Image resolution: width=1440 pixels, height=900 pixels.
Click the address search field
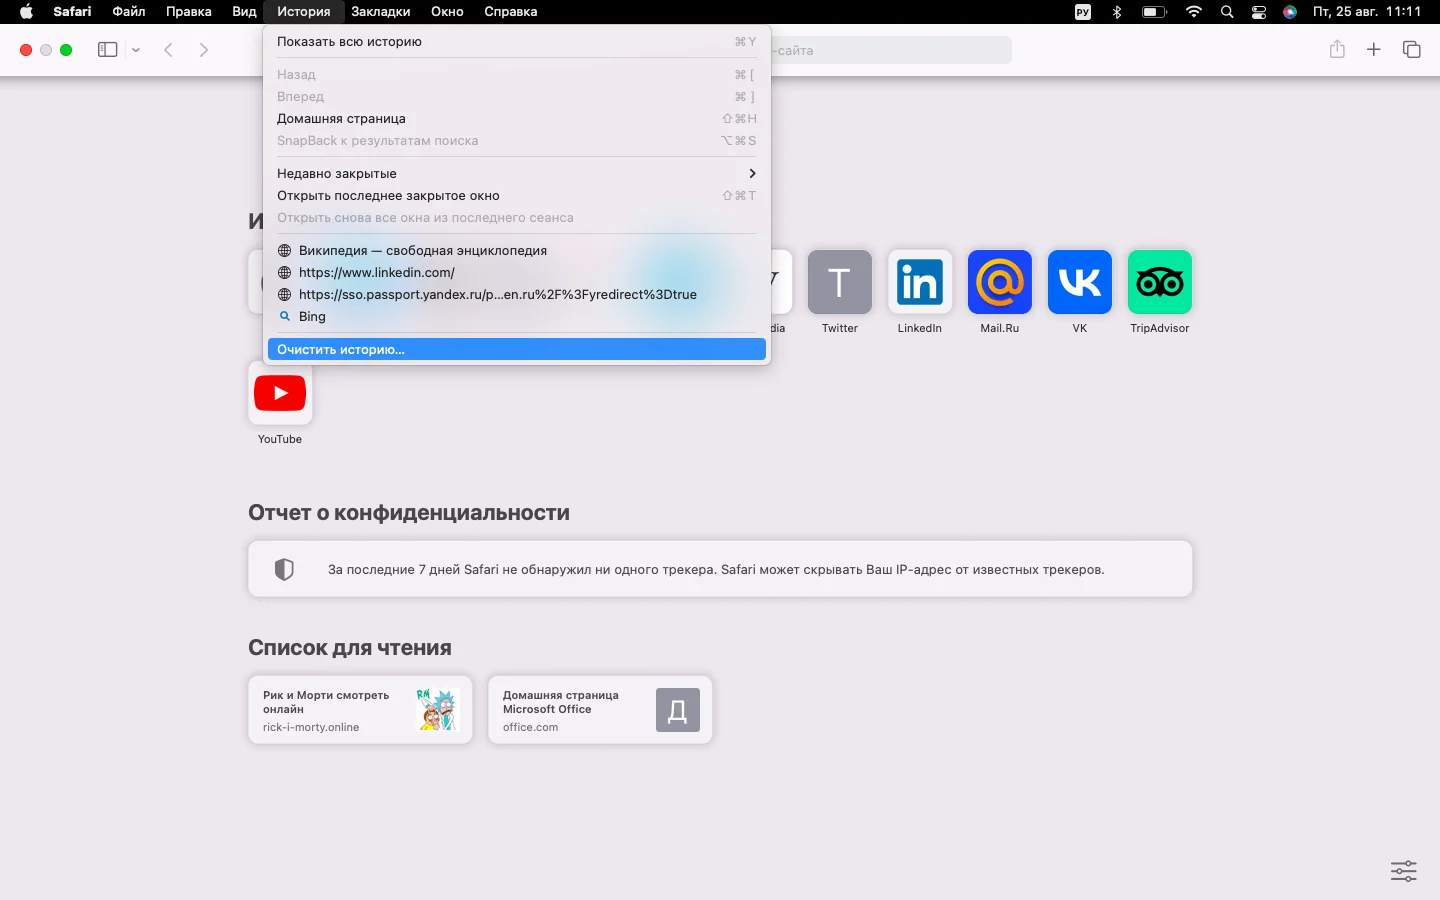[891, 50]
